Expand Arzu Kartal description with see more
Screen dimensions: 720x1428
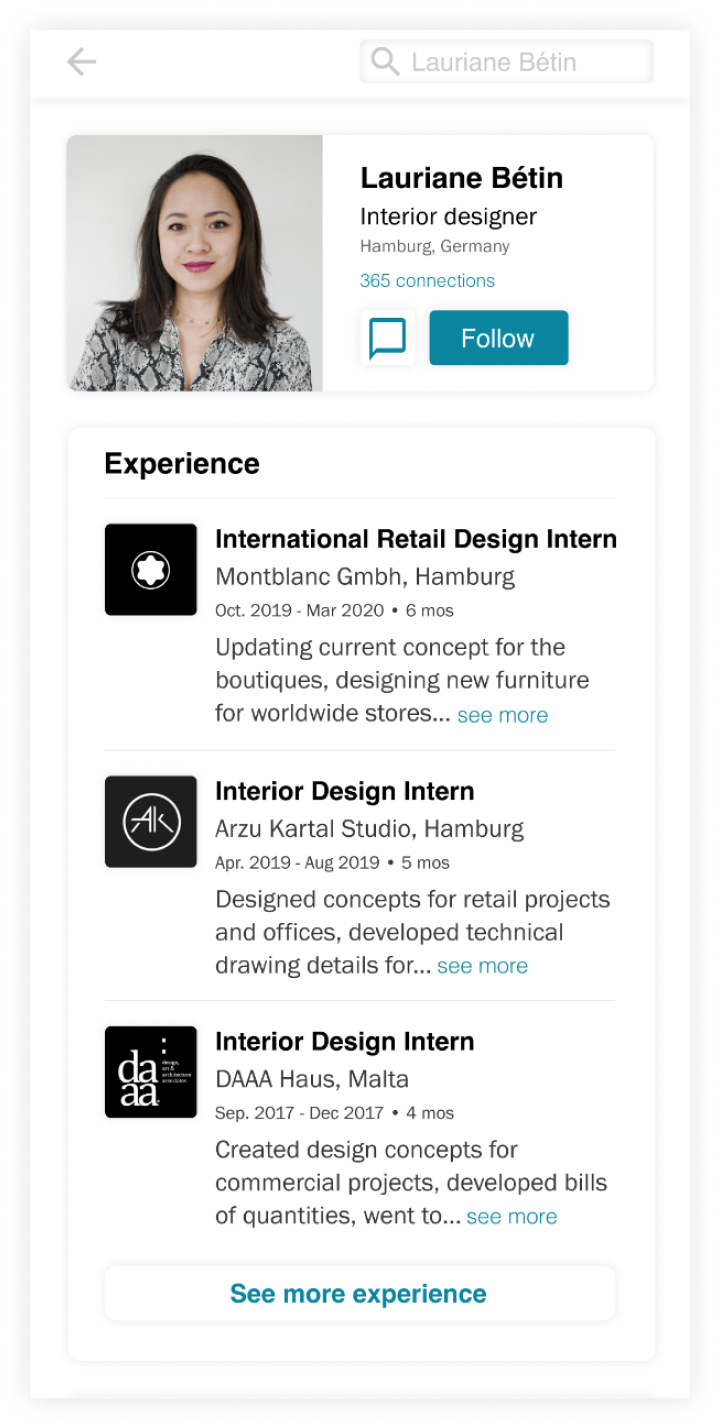click(482, 966)
